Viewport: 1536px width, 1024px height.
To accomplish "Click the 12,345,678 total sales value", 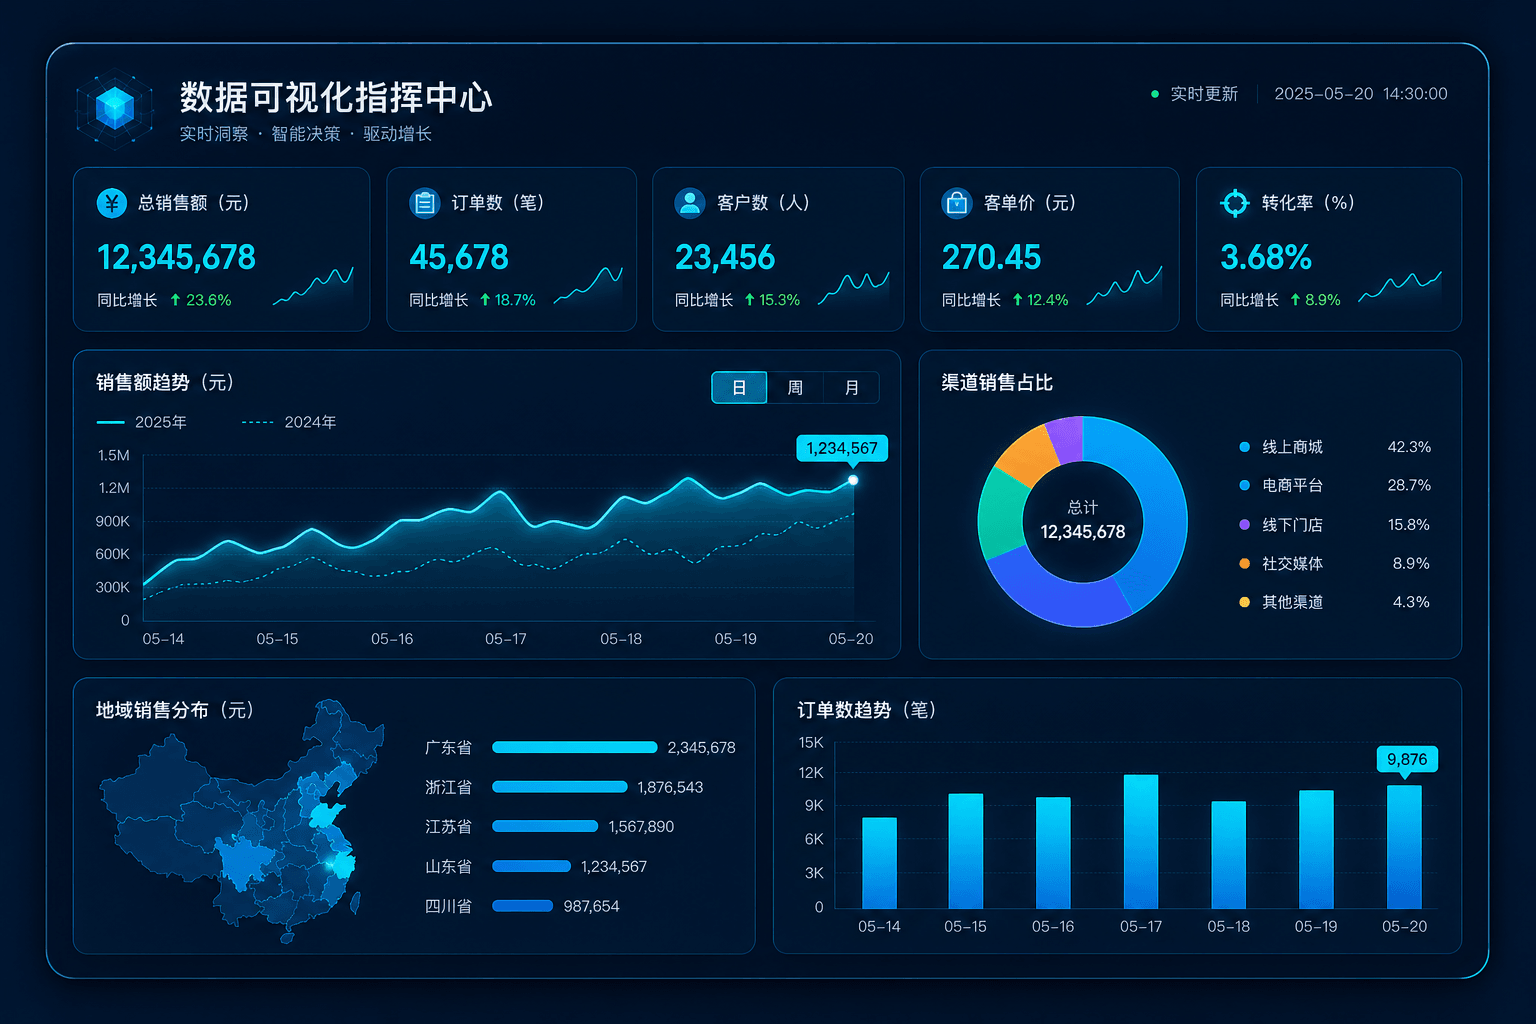I will (177, 258).
